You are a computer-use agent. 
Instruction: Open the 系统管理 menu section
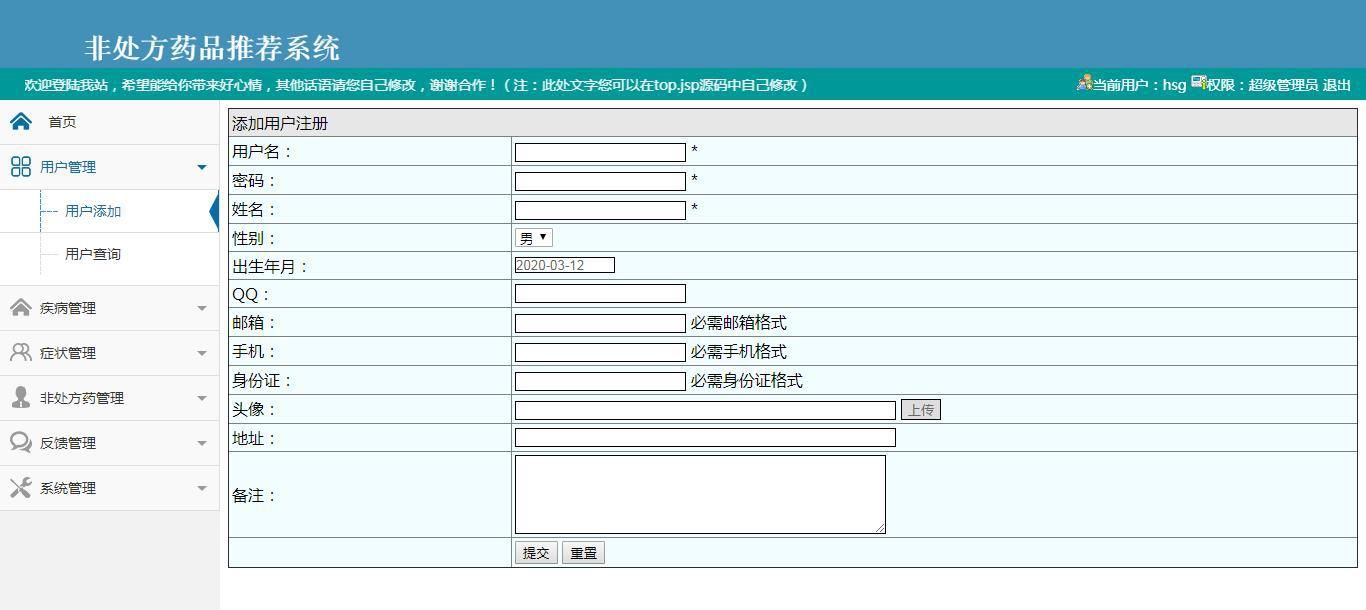[x=109, y=488]
